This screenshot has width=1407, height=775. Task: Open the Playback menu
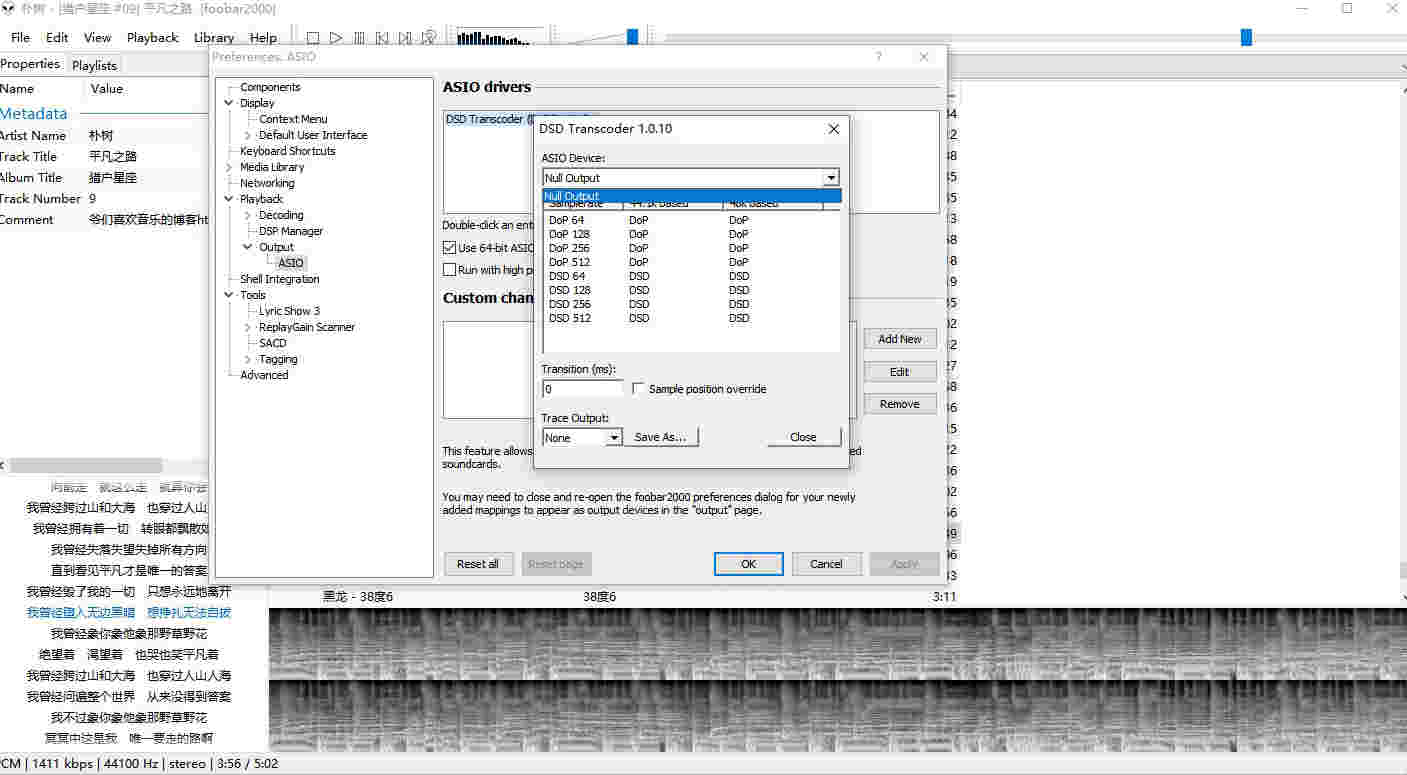point(152,38)
